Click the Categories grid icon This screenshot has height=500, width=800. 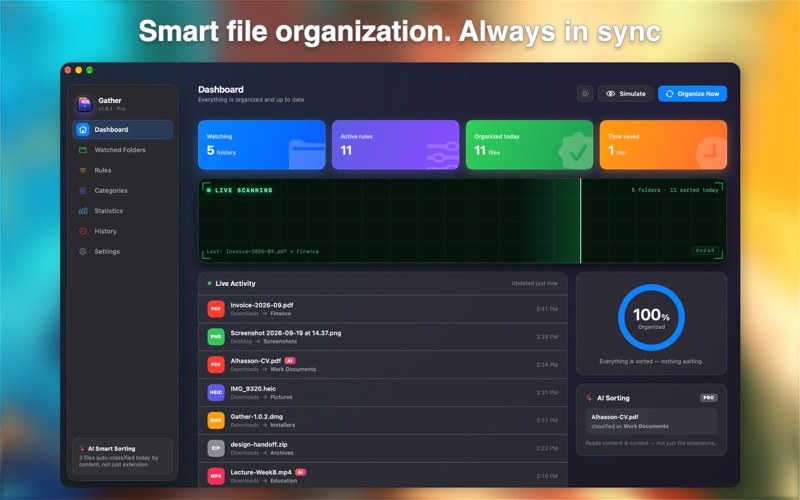(x=83, y=191)
